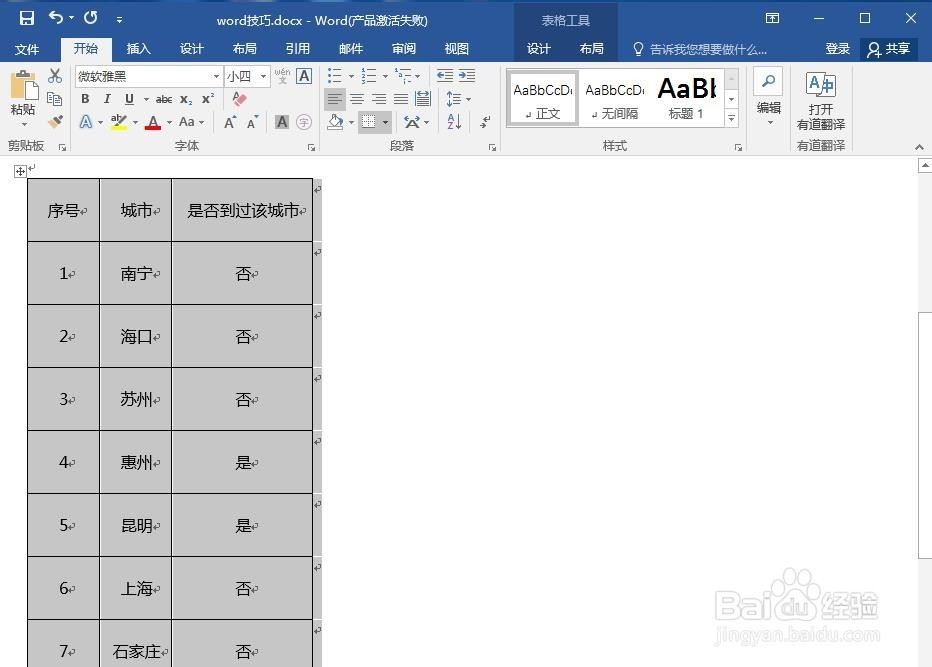Expand the font color dropdown arrow
This screenshot has height=667, width=932.
168,122
